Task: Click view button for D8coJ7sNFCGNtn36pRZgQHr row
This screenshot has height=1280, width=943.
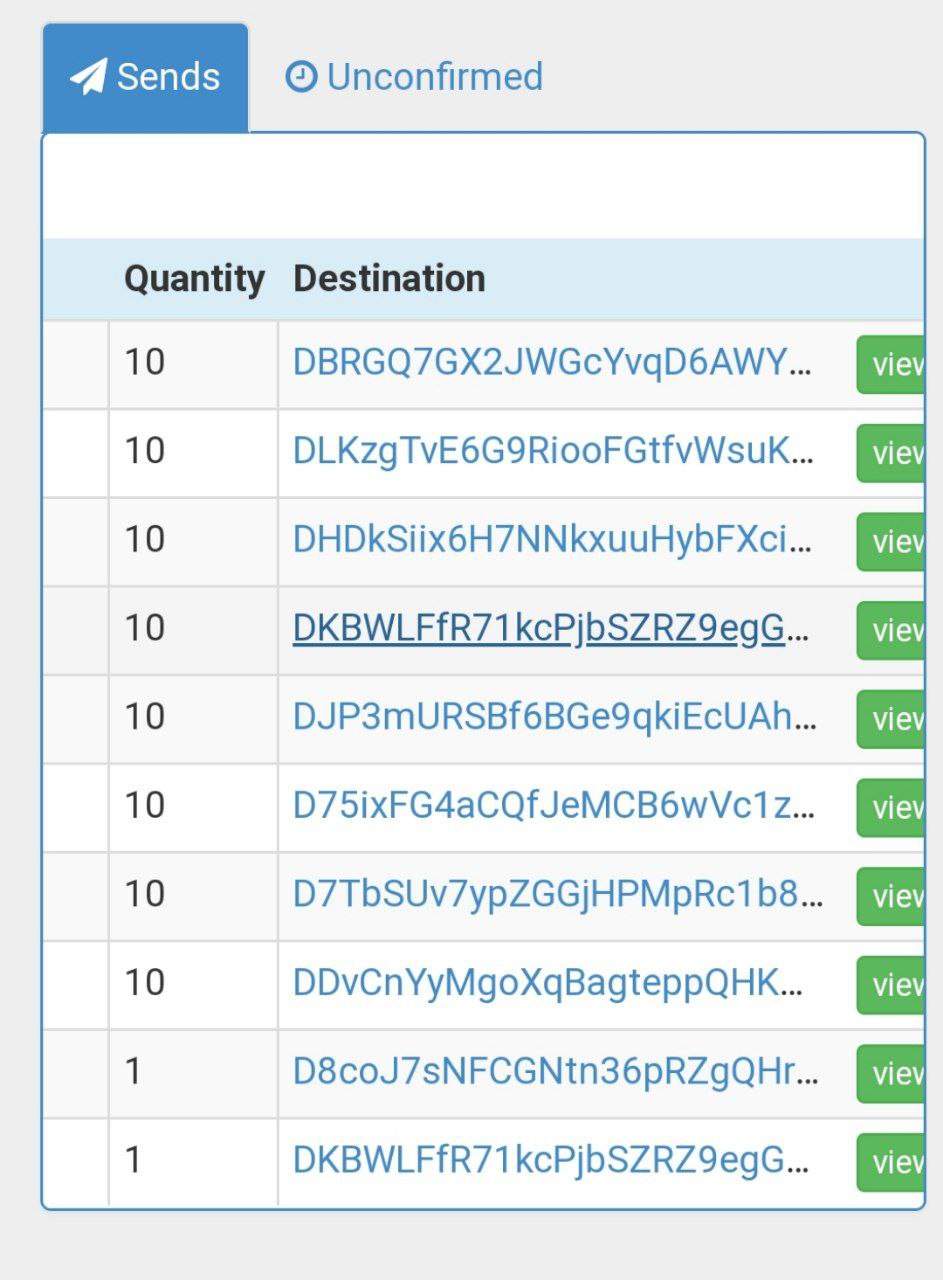Action: [x=890, y=1074]
